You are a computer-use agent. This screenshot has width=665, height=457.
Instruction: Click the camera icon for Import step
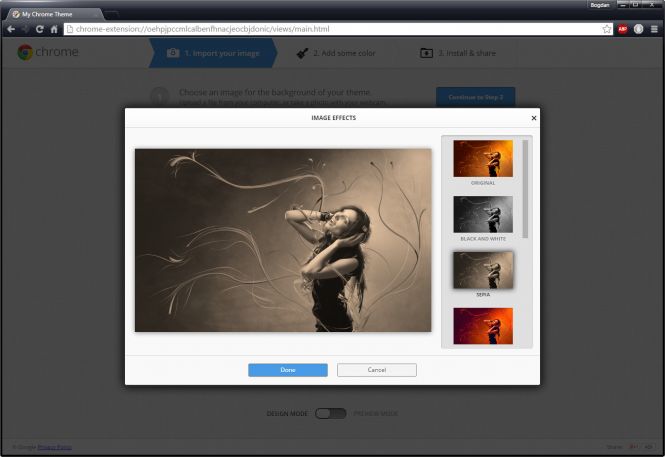tap(173, 53)
